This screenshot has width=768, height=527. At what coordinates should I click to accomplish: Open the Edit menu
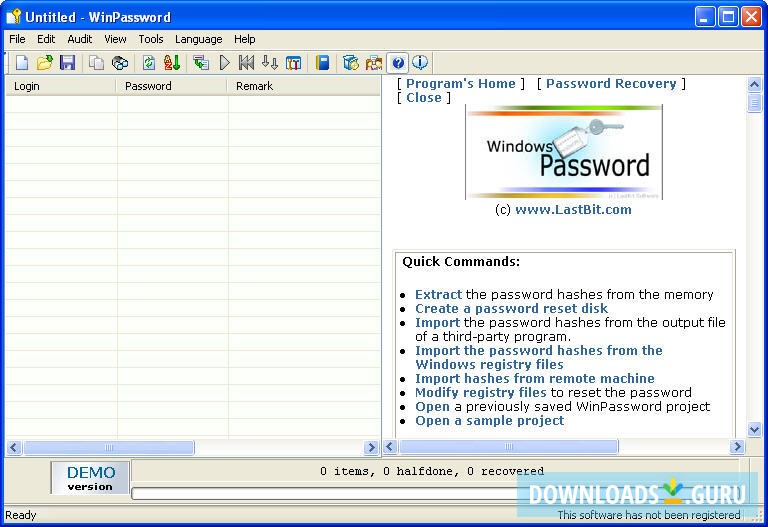click(46, 39)
